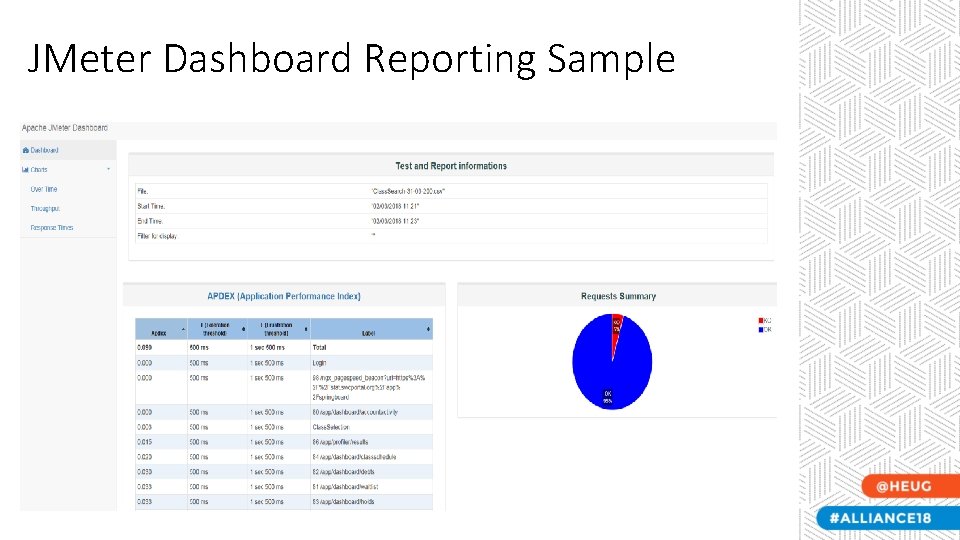Image resolution: width=960 pixels, height=540 pixels.
Task: Select the Total row label
Action: (319, 348)
